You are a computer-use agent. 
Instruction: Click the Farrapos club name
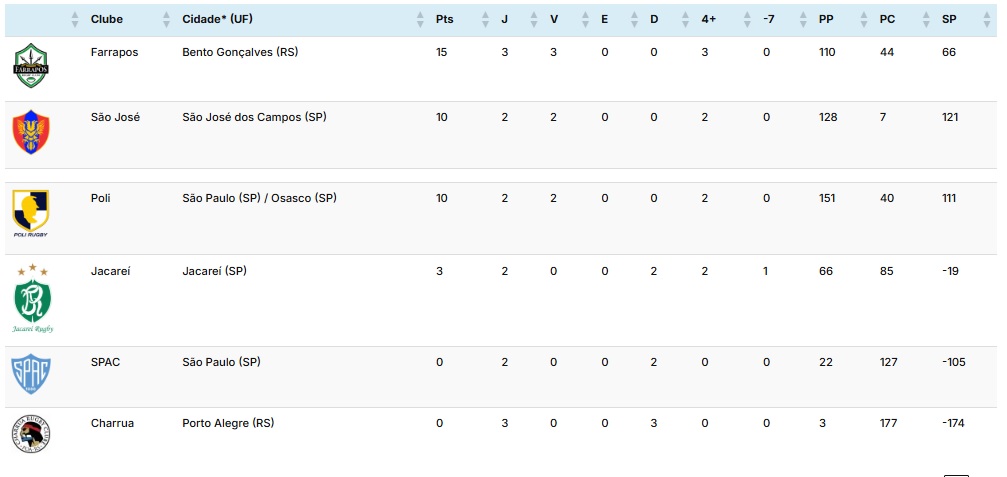pos(114,53)
